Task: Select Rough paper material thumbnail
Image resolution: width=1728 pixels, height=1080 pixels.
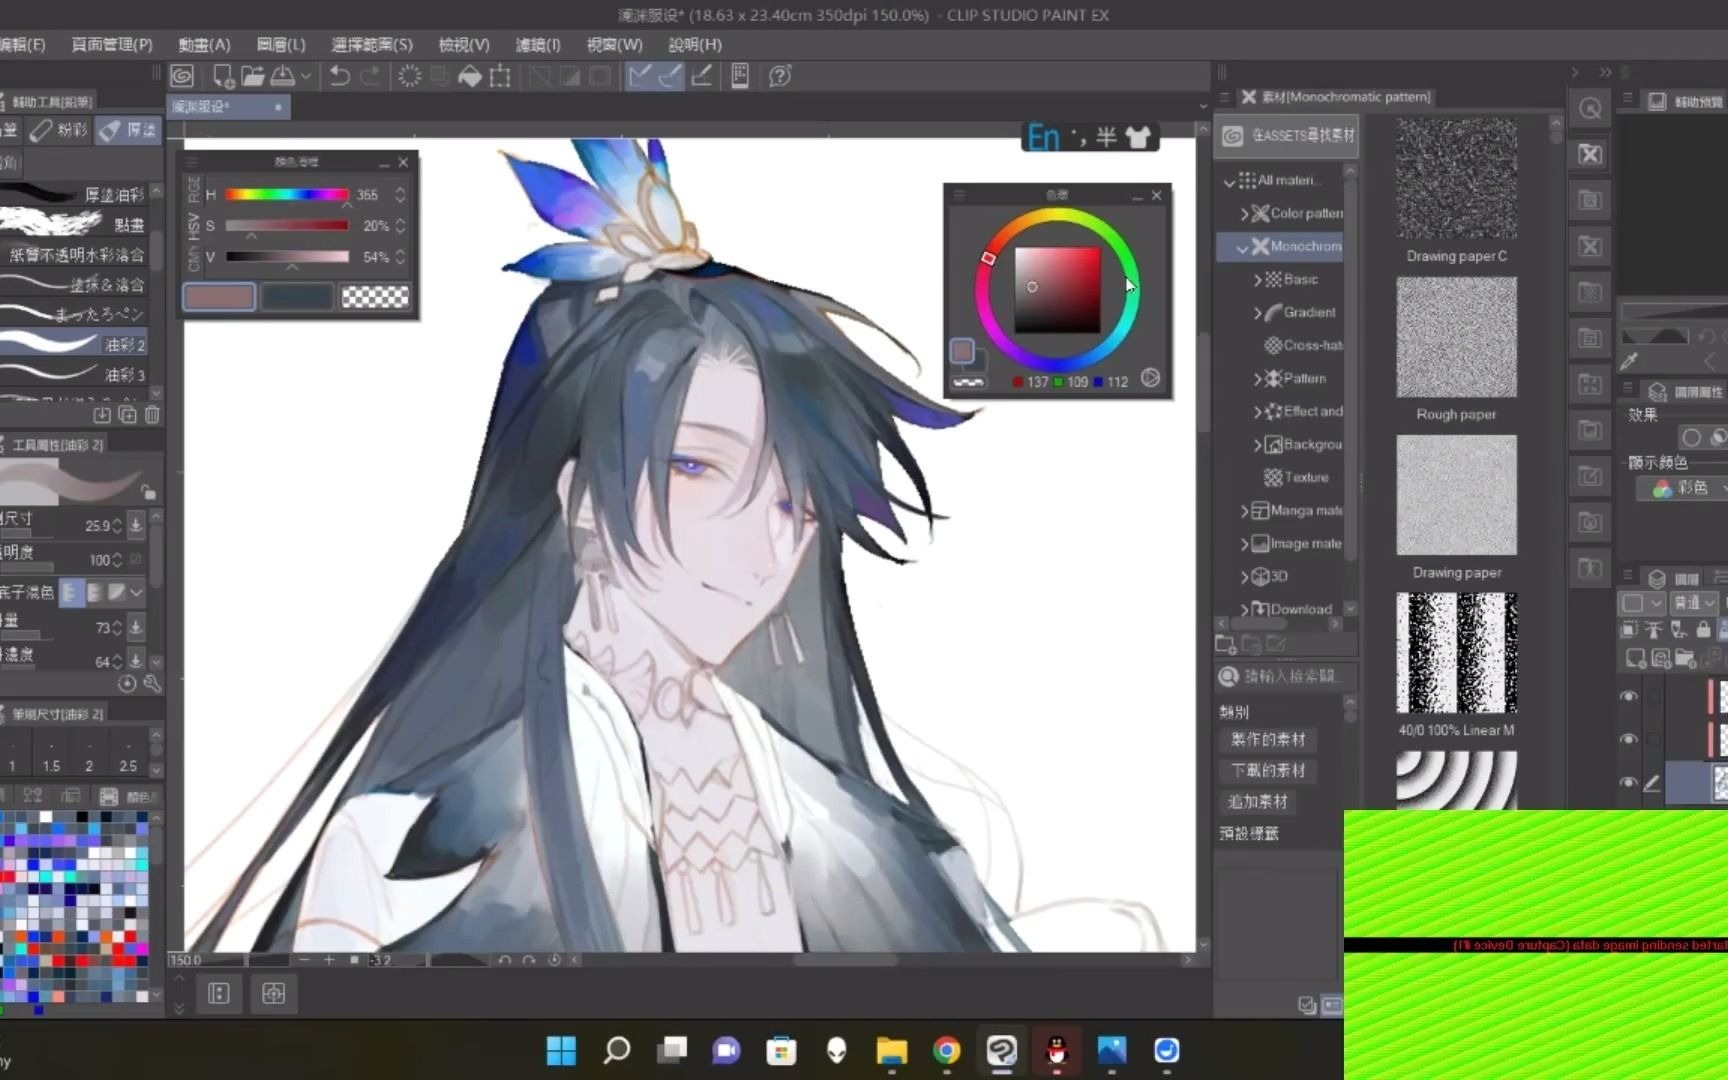Action: 1456,338
